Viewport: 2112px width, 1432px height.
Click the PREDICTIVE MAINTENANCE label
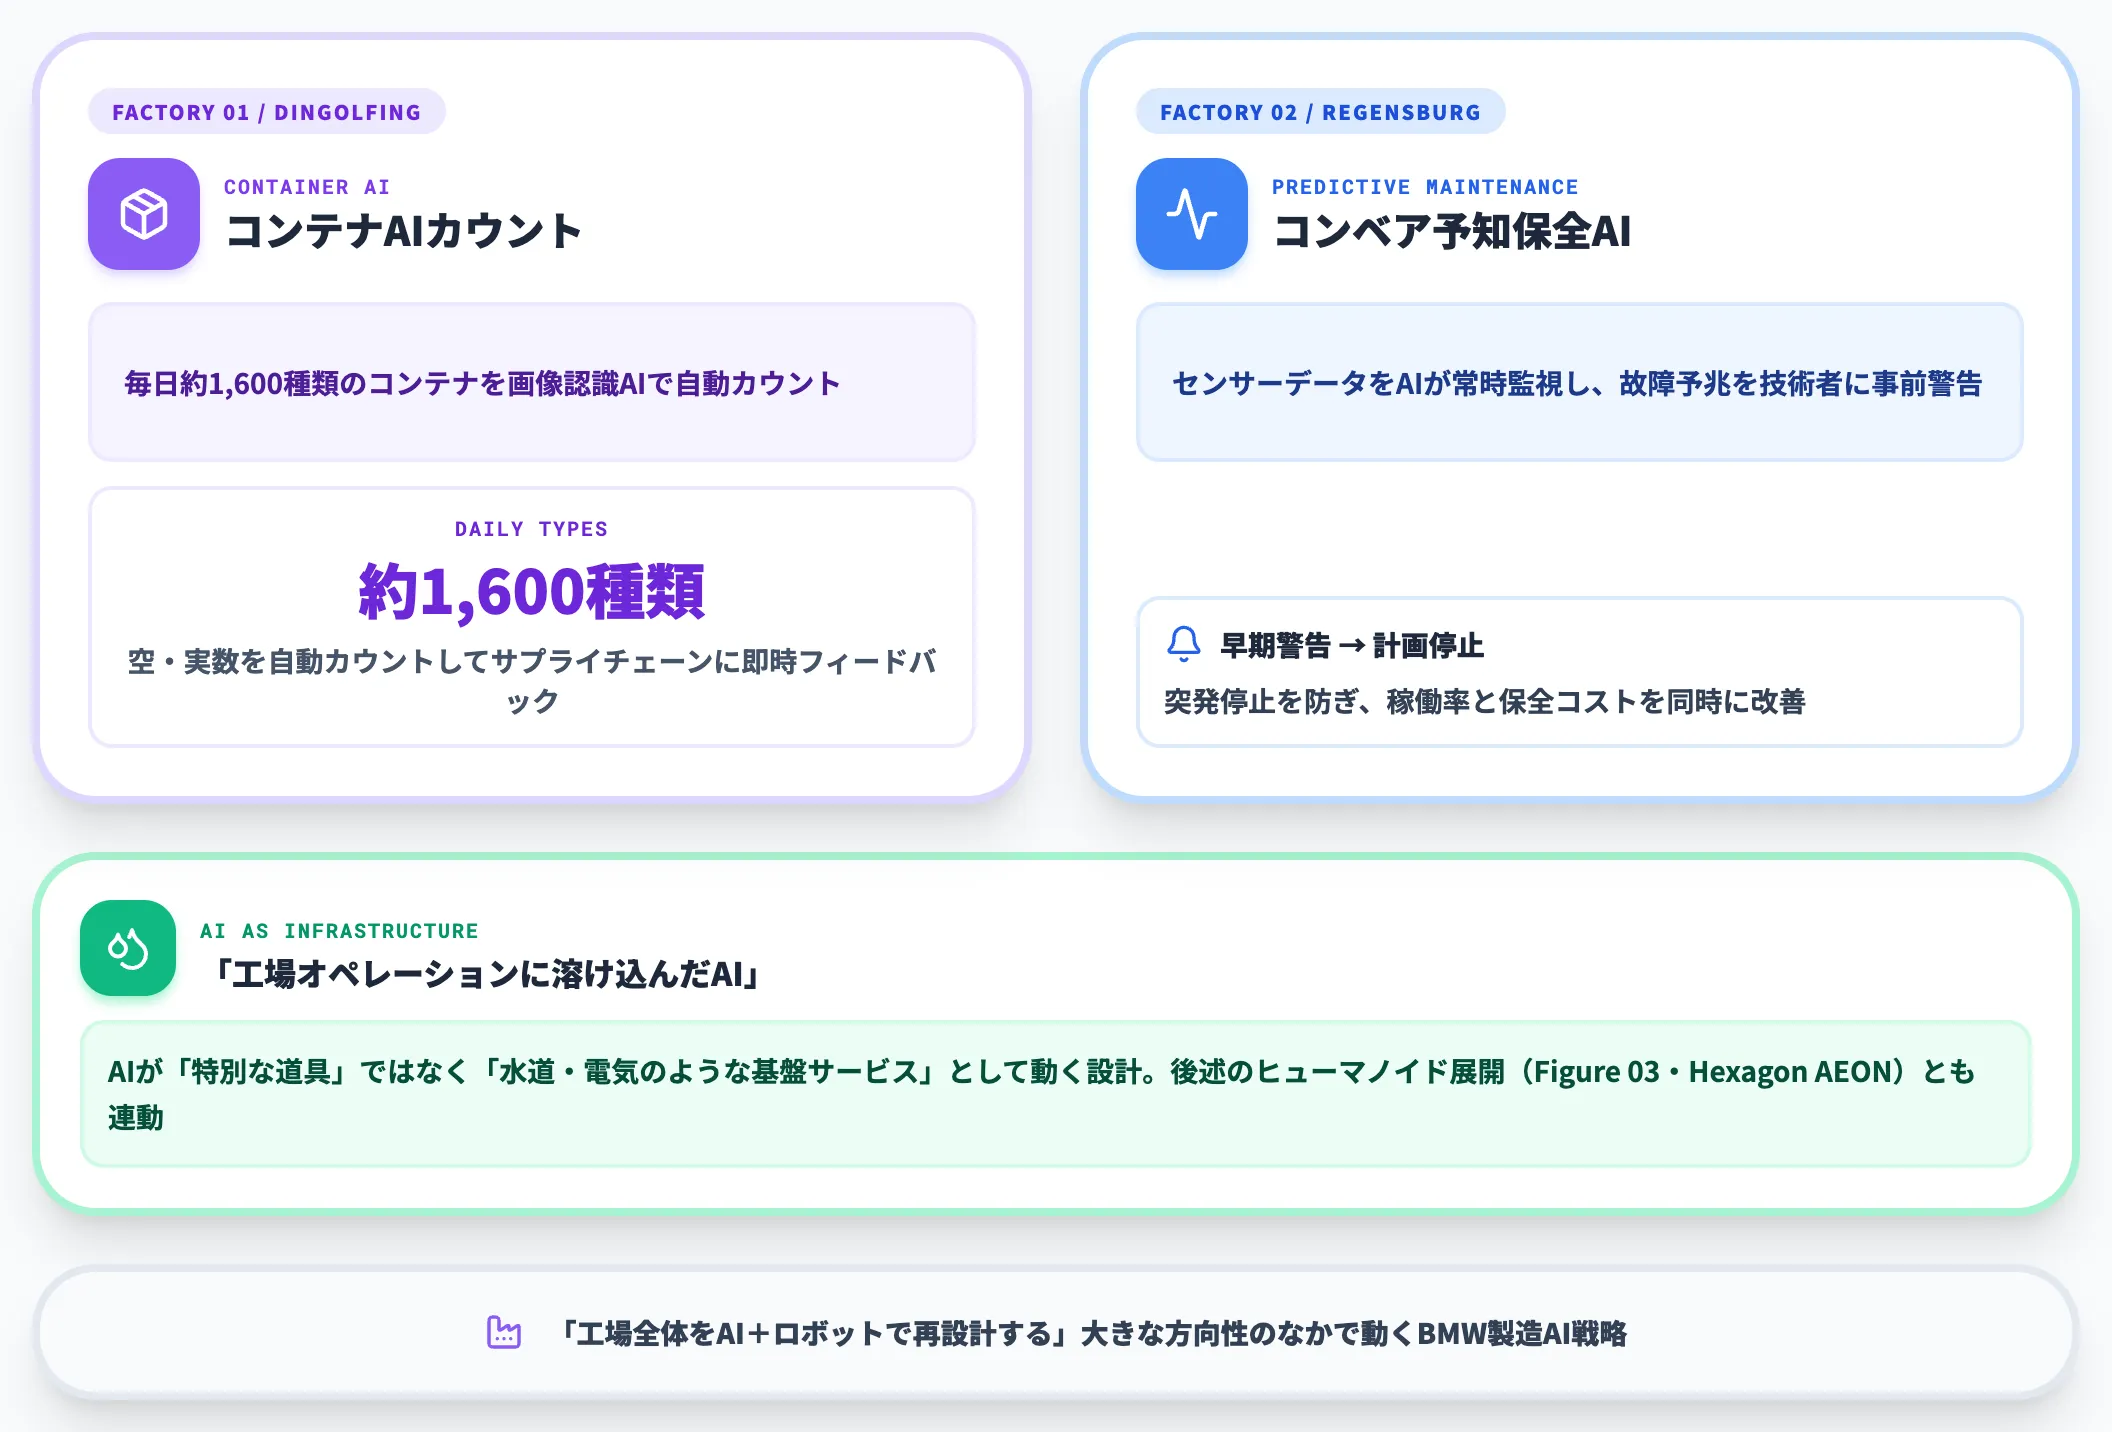click(x=1425, y=187)
